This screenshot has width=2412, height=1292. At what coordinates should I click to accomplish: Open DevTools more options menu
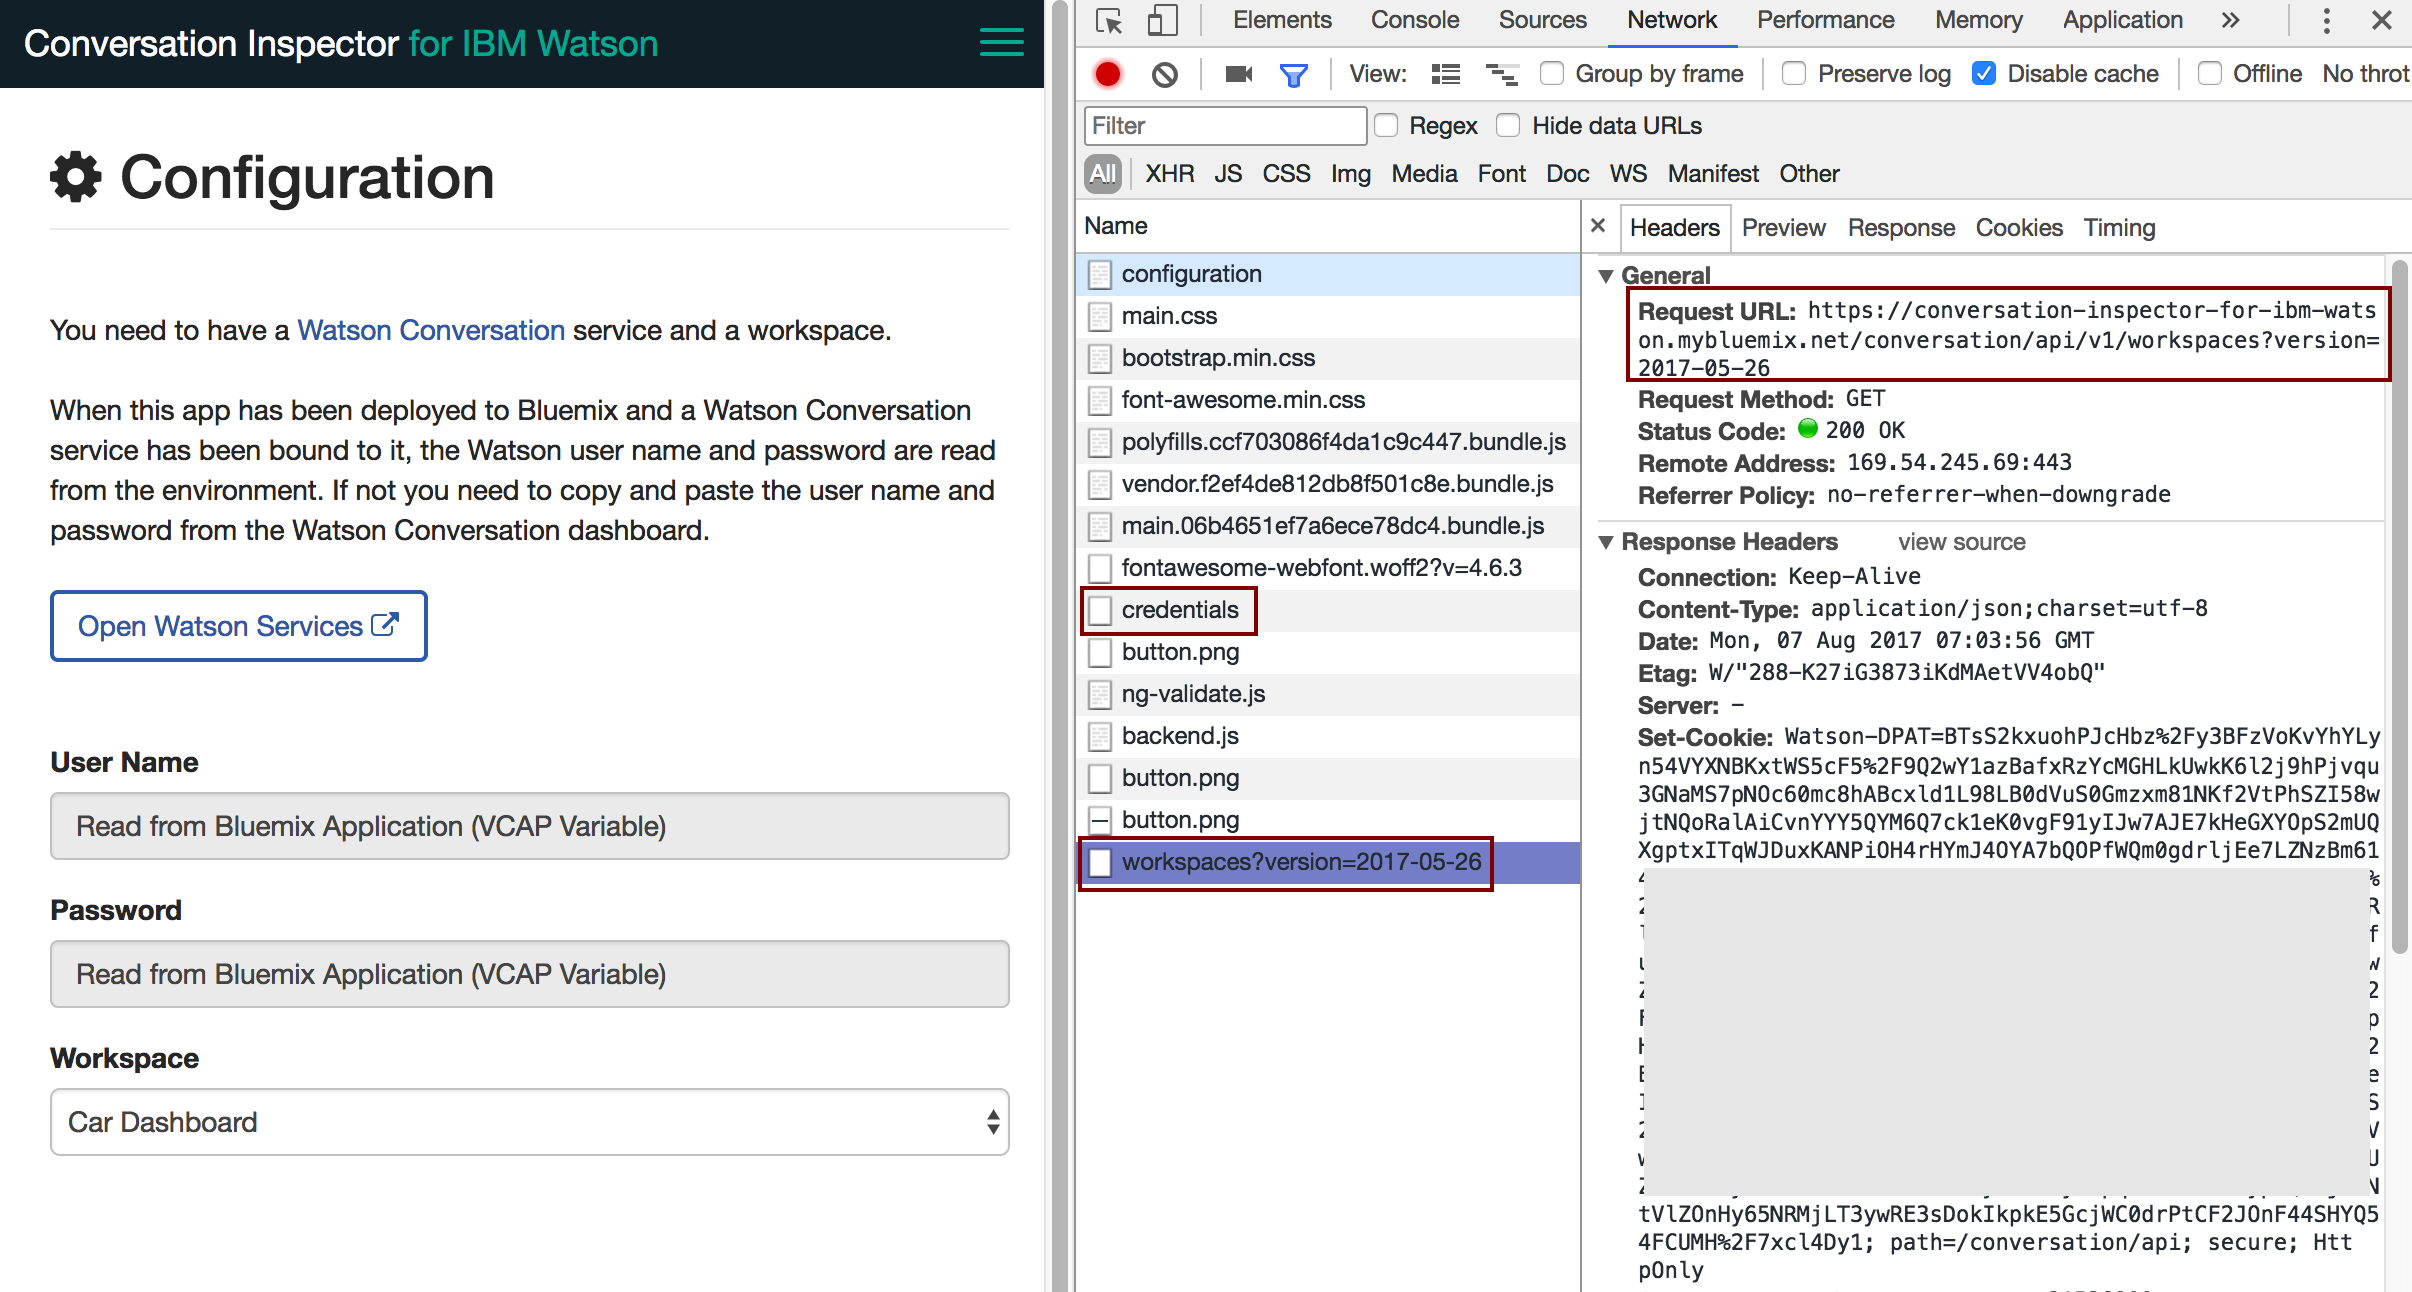(2327, 21)
